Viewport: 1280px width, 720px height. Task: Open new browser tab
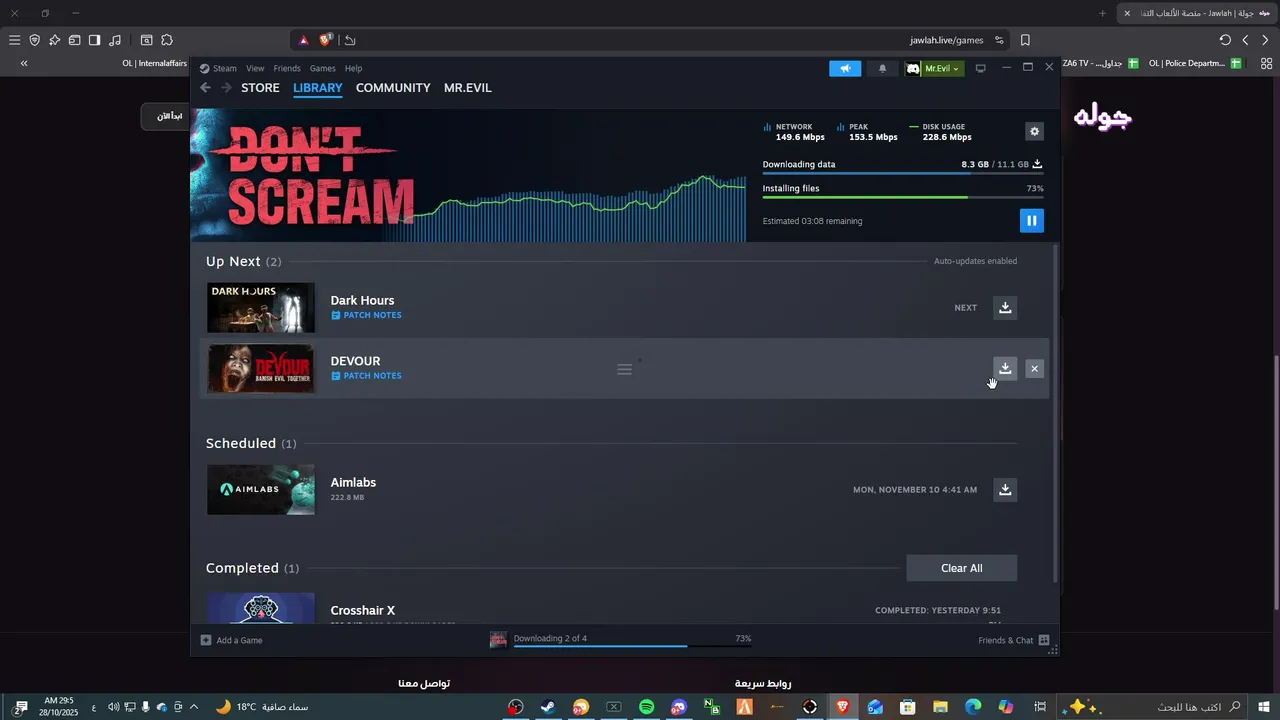1102,13
